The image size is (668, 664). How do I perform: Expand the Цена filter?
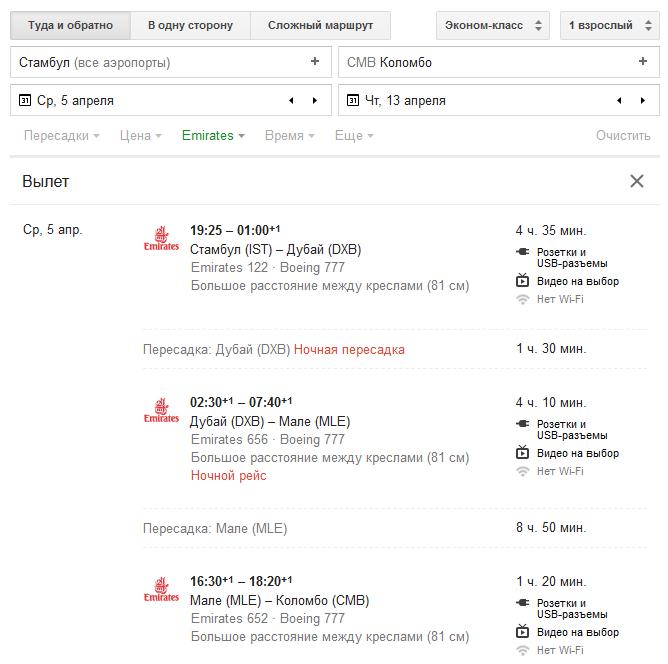pyautogui.click(x=141, y=136)
